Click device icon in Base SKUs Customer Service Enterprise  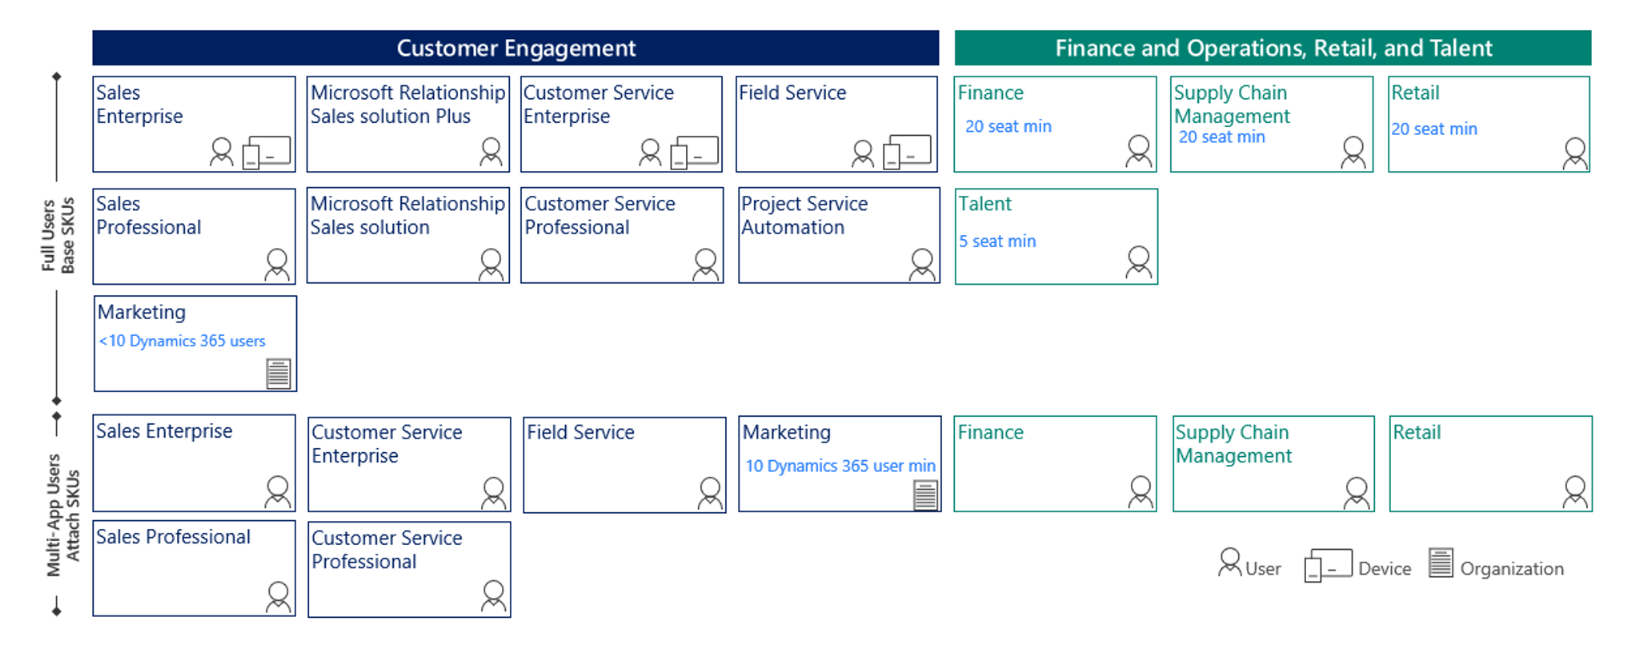[x=695, y=152]
